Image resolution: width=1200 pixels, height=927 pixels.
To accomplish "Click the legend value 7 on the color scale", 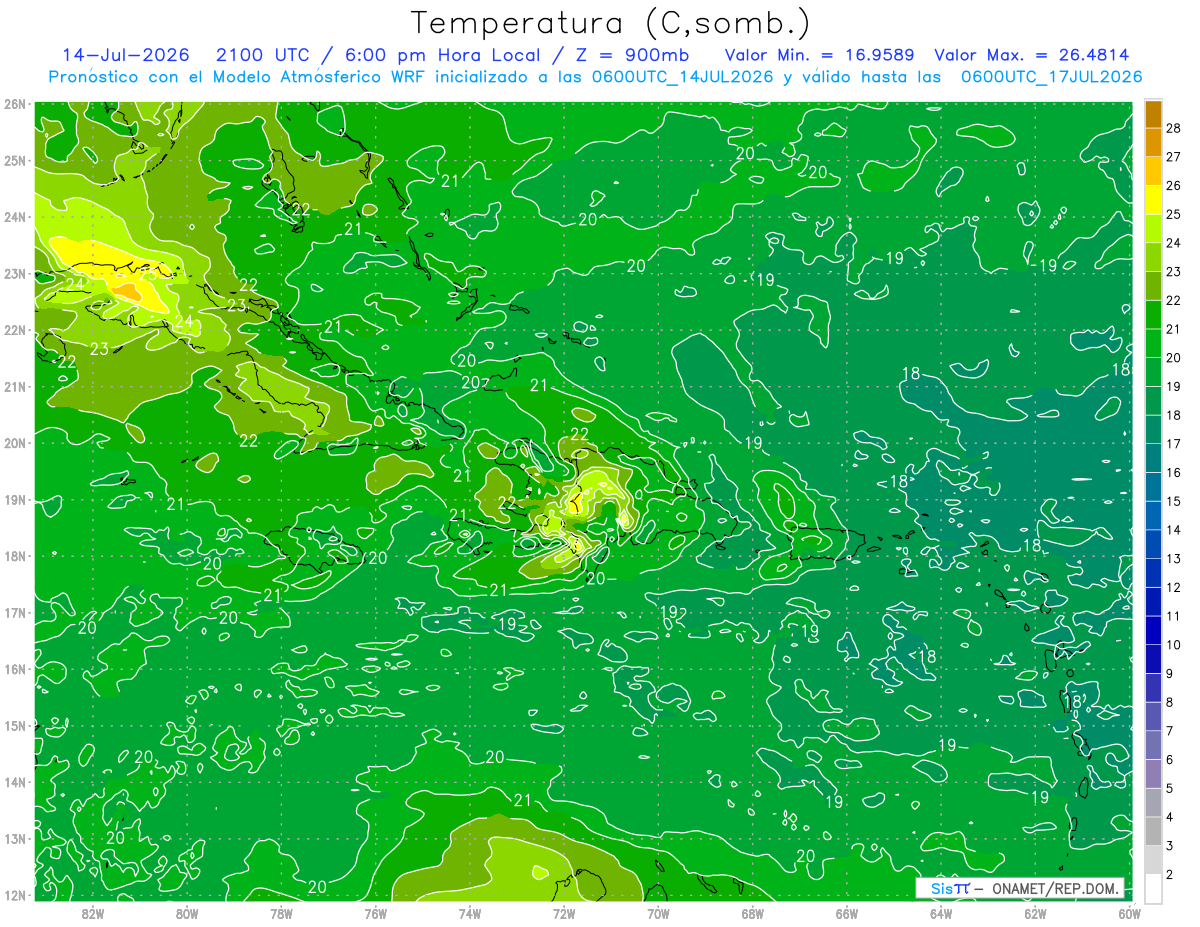I will point(1170,731).
